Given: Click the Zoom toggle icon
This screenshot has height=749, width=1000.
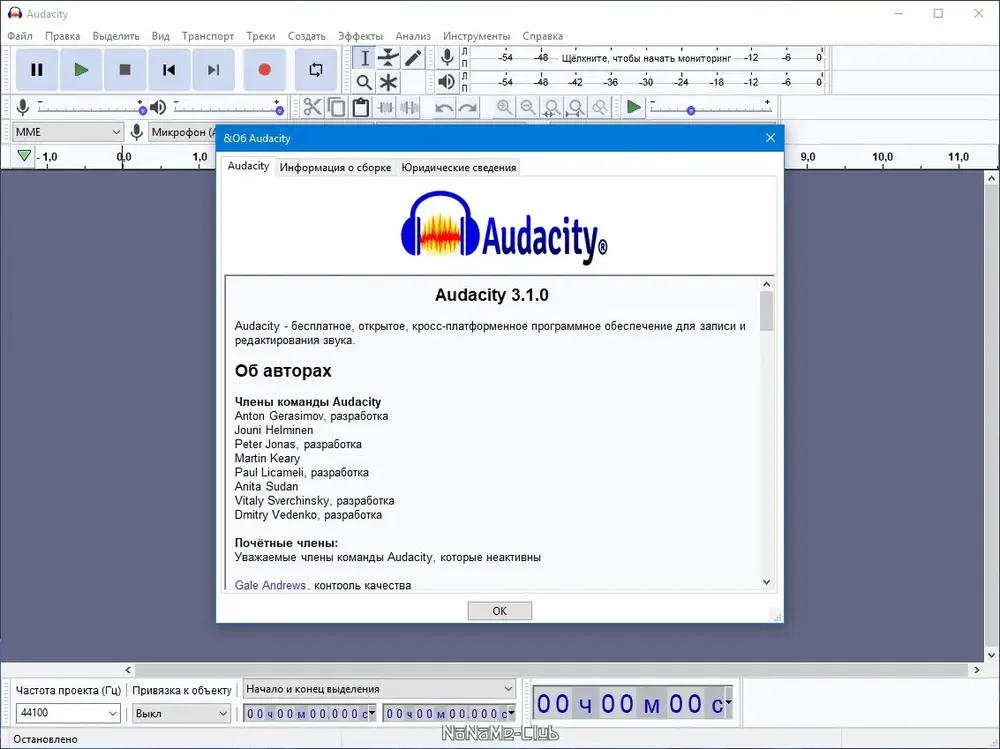Looking at the screenshot, I should point(600,107).
